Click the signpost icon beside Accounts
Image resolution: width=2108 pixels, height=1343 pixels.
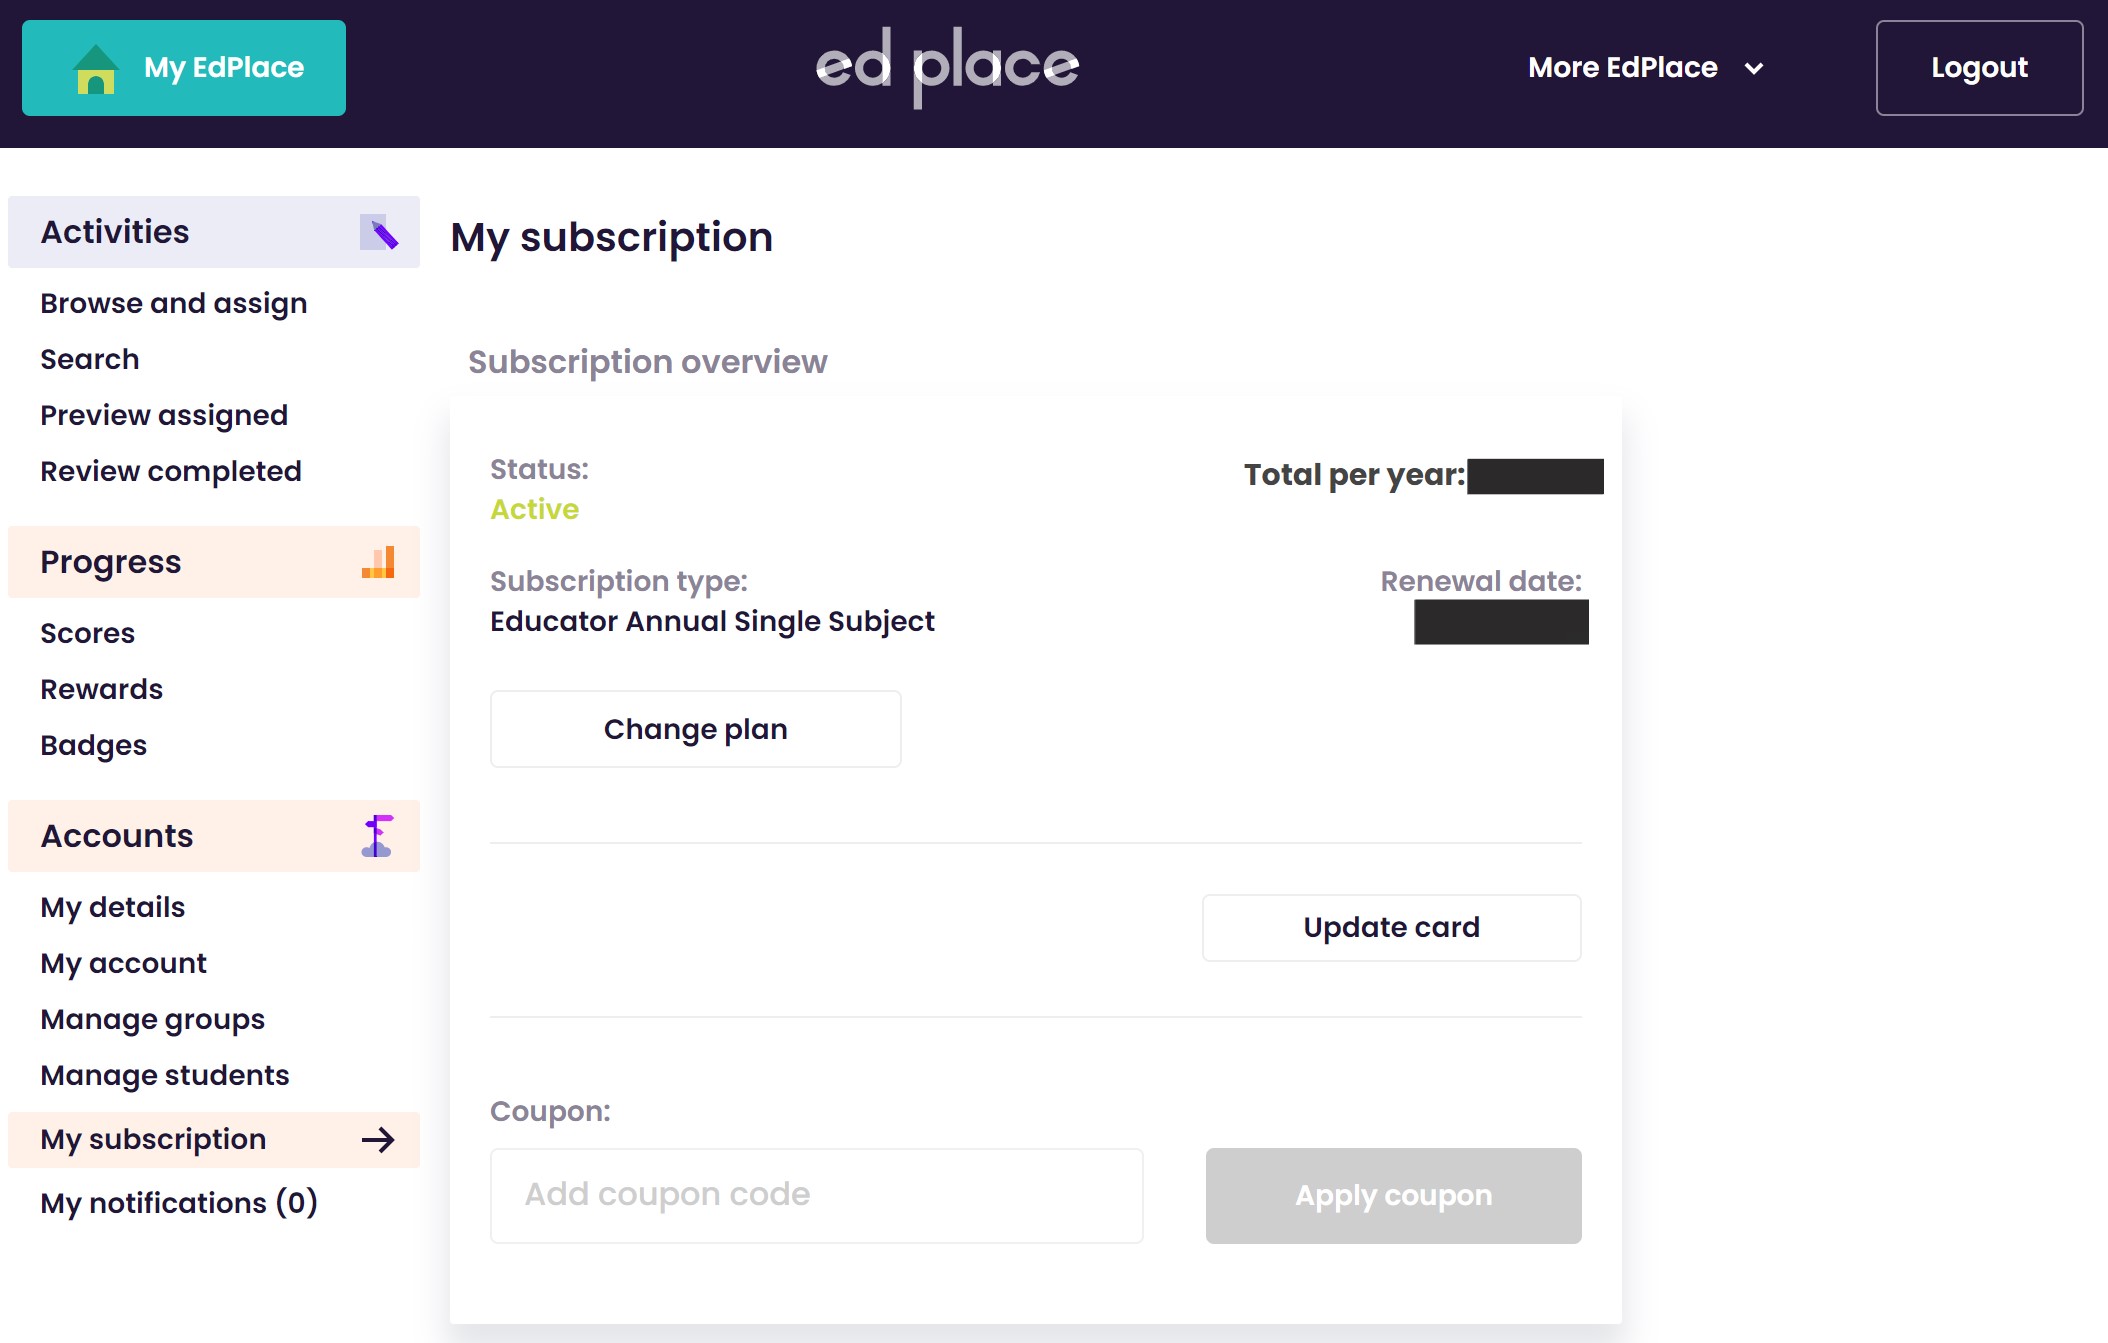pos(377,836)
